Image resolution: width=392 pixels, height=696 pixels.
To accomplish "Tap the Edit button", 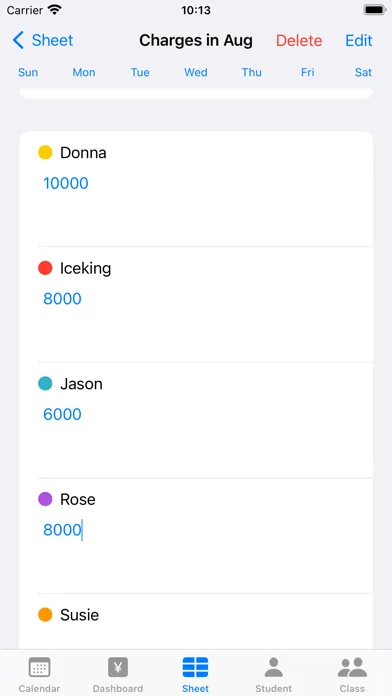I will pos(359,40).
